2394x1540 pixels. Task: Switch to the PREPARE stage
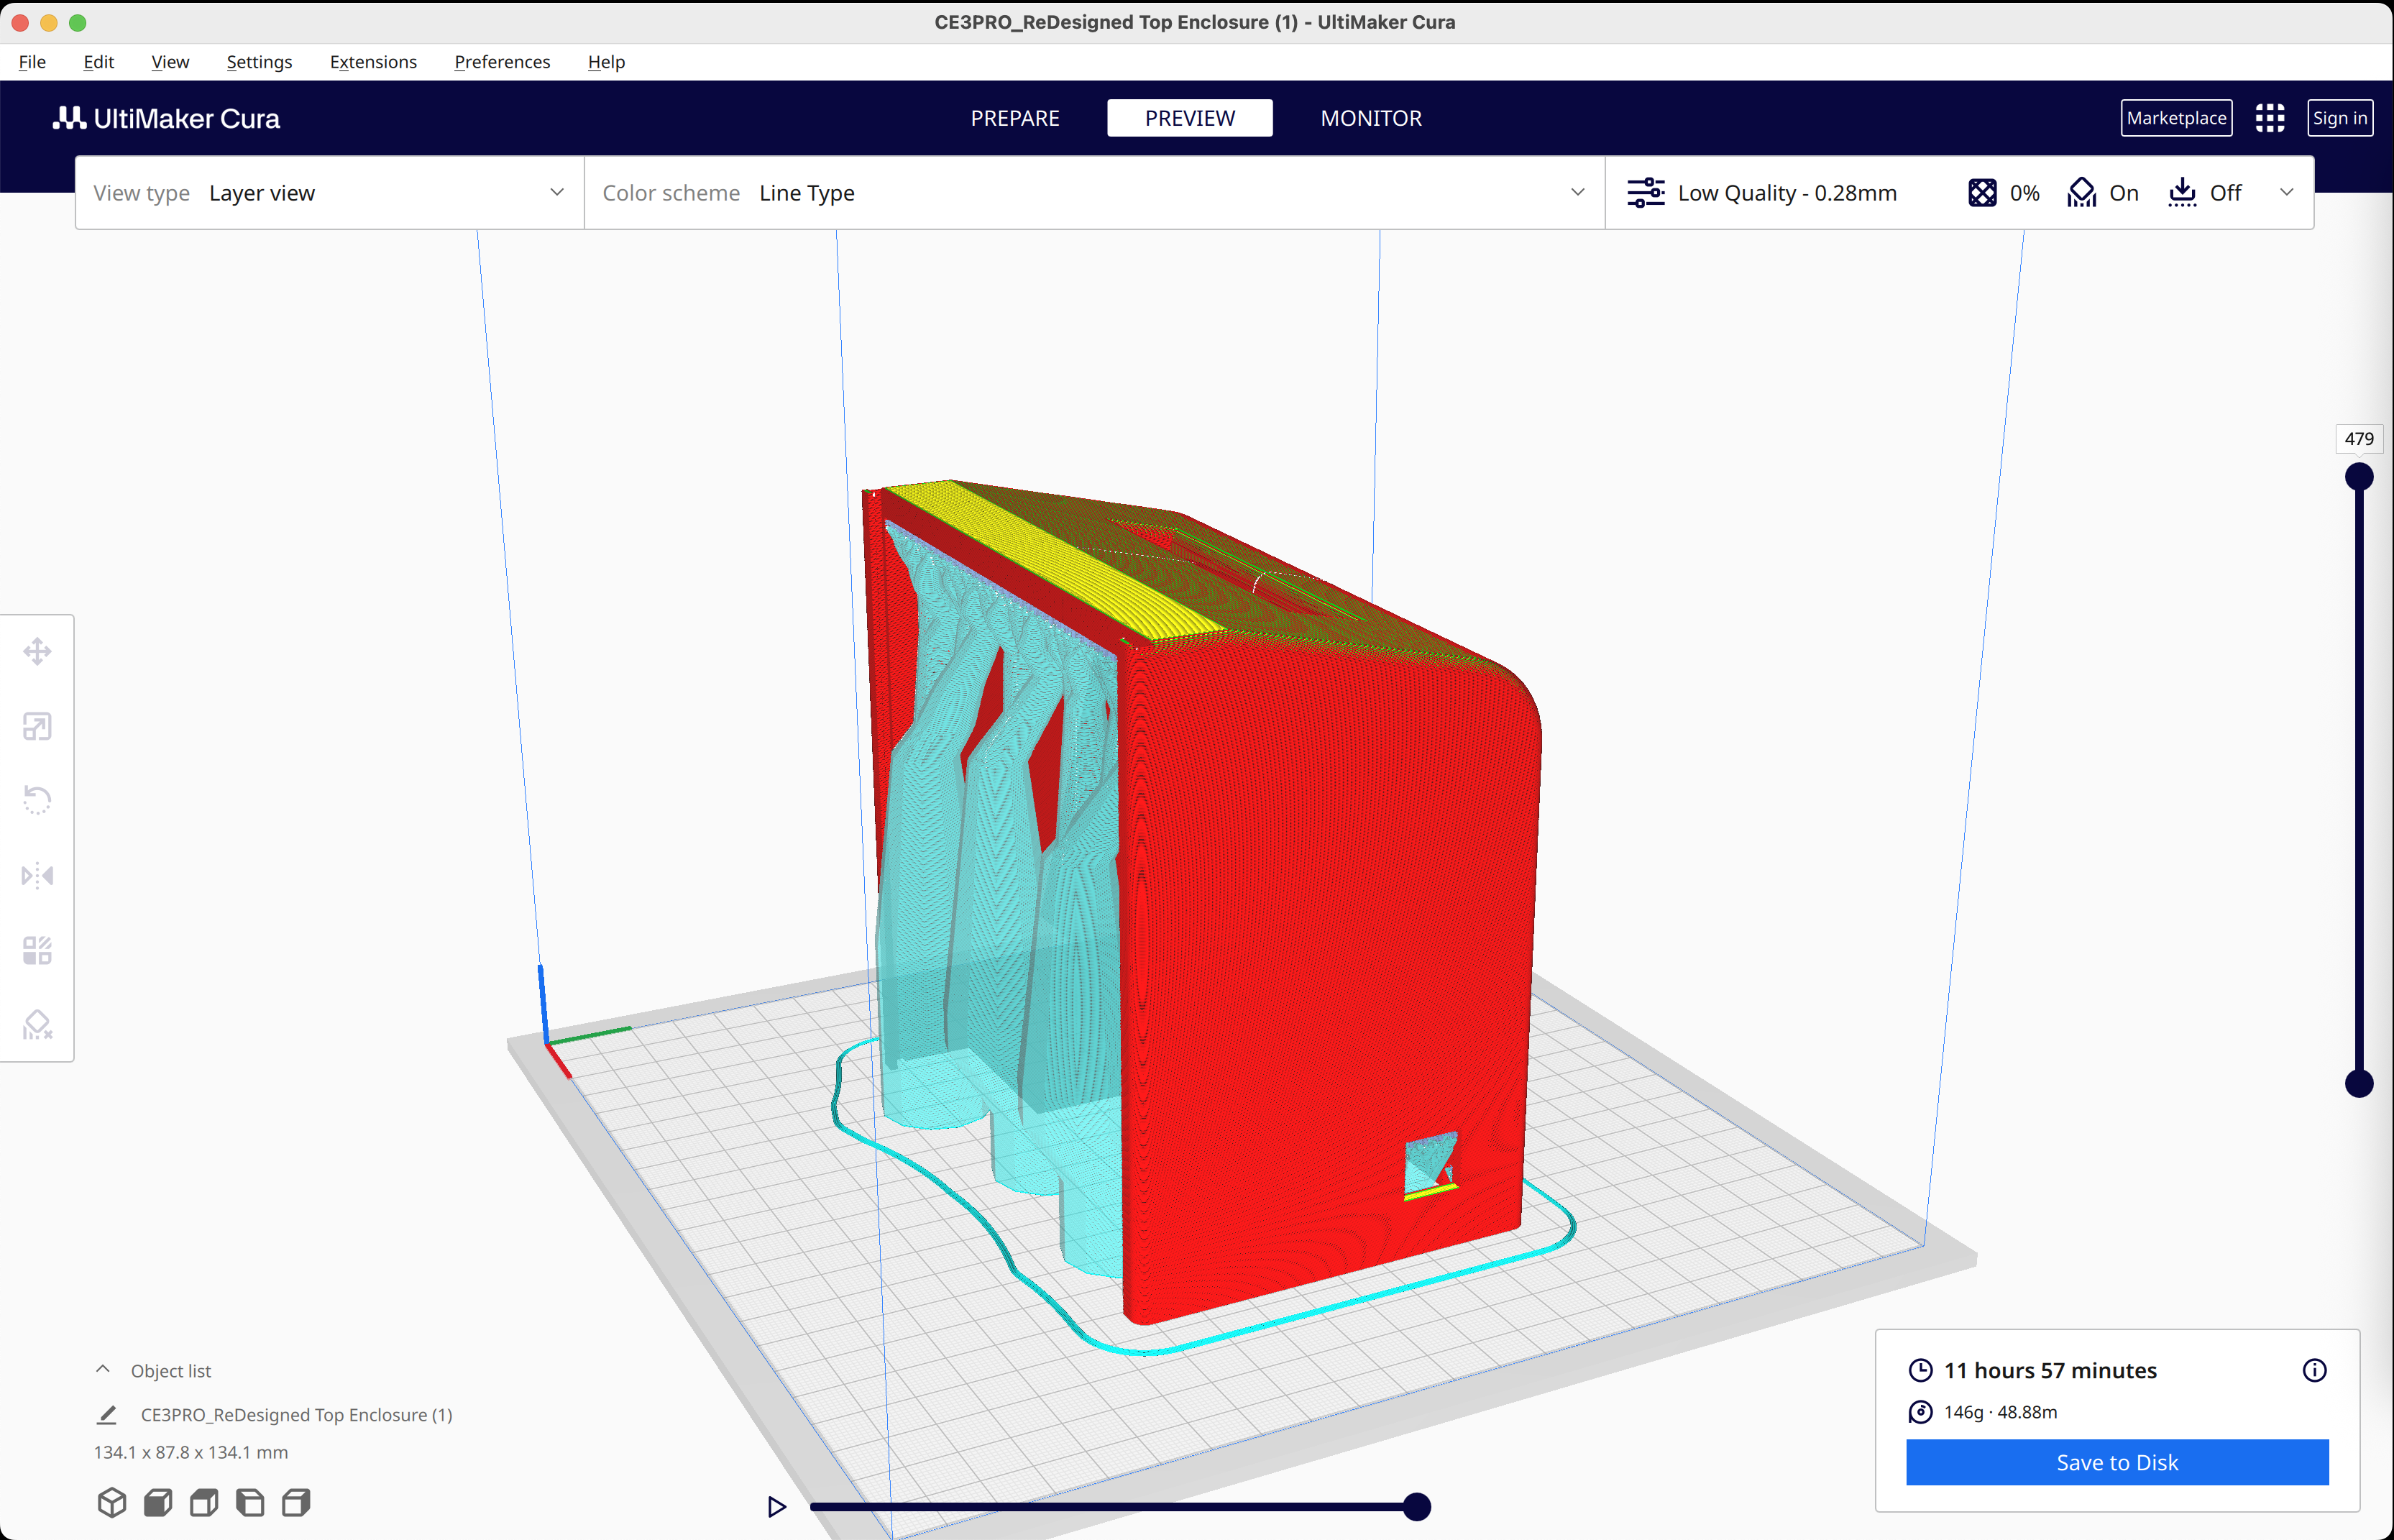1015,118
